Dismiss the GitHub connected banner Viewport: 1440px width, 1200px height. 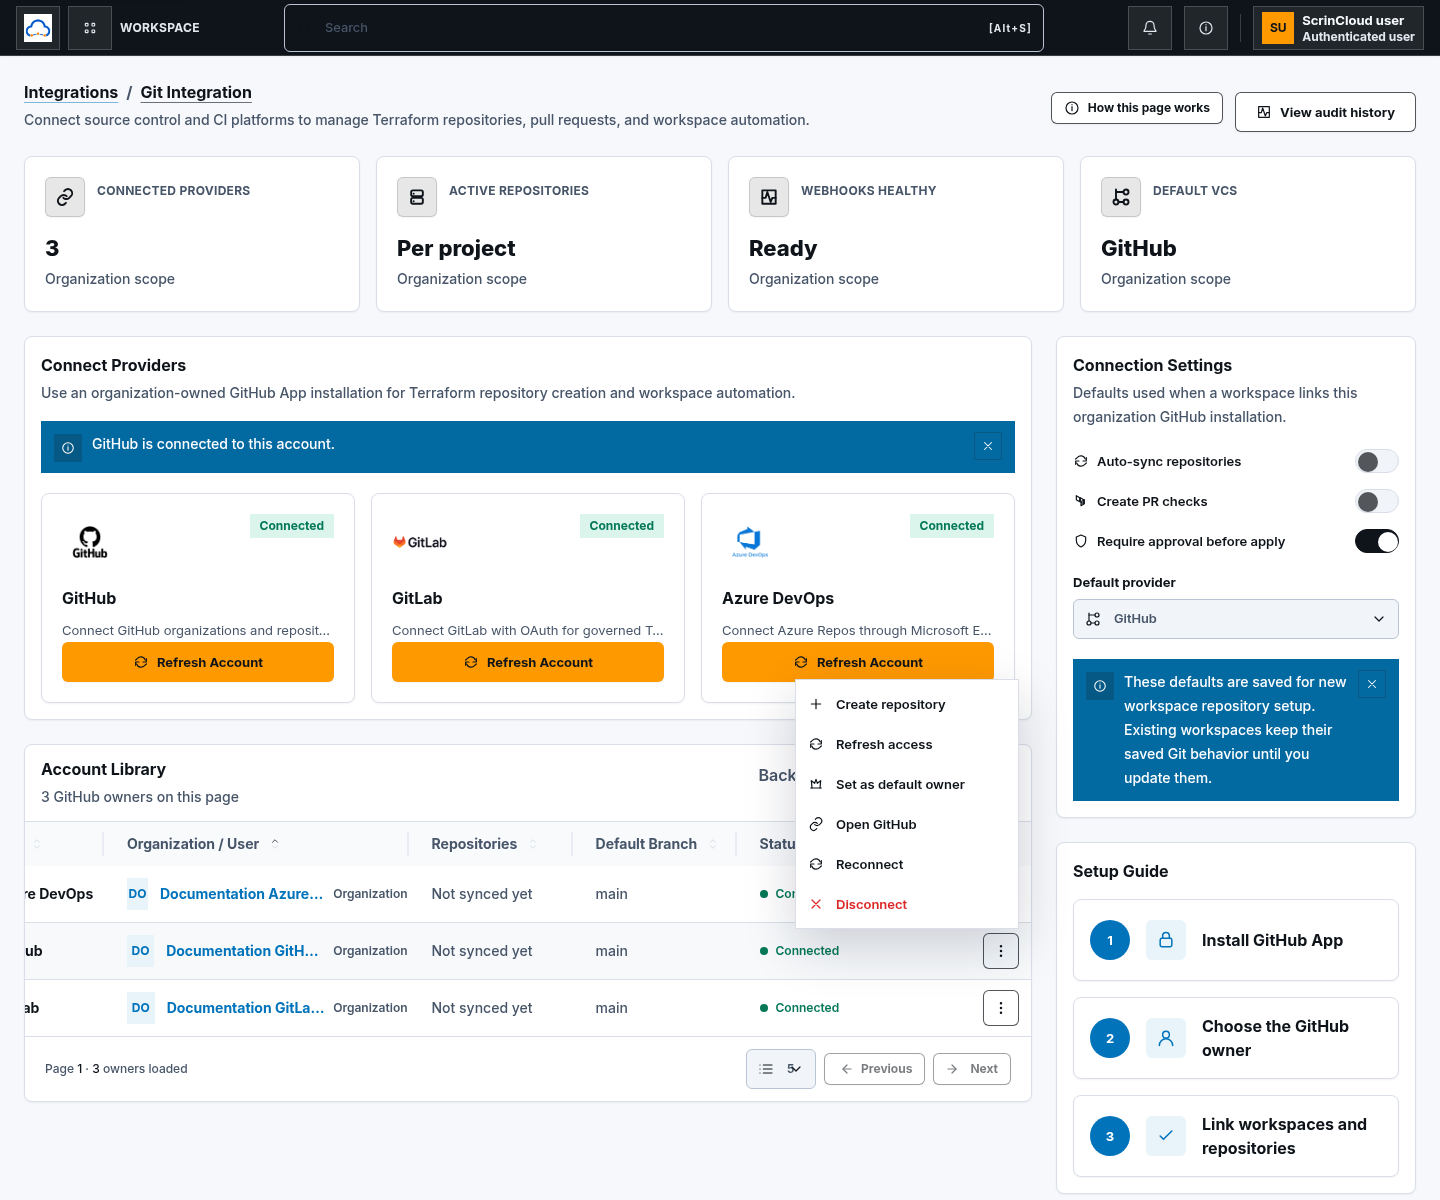pyautogui.click(x=988, y=447)
